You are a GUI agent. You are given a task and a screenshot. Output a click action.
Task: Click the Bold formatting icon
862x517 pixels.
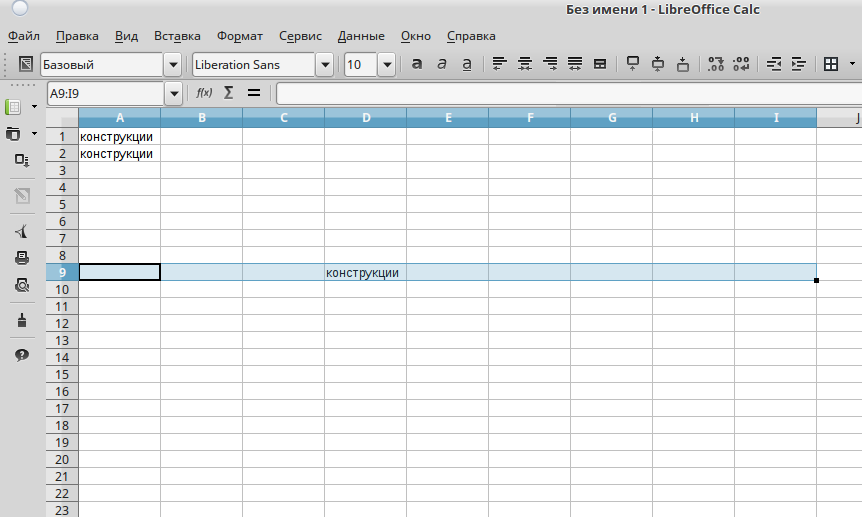point(417,65)
